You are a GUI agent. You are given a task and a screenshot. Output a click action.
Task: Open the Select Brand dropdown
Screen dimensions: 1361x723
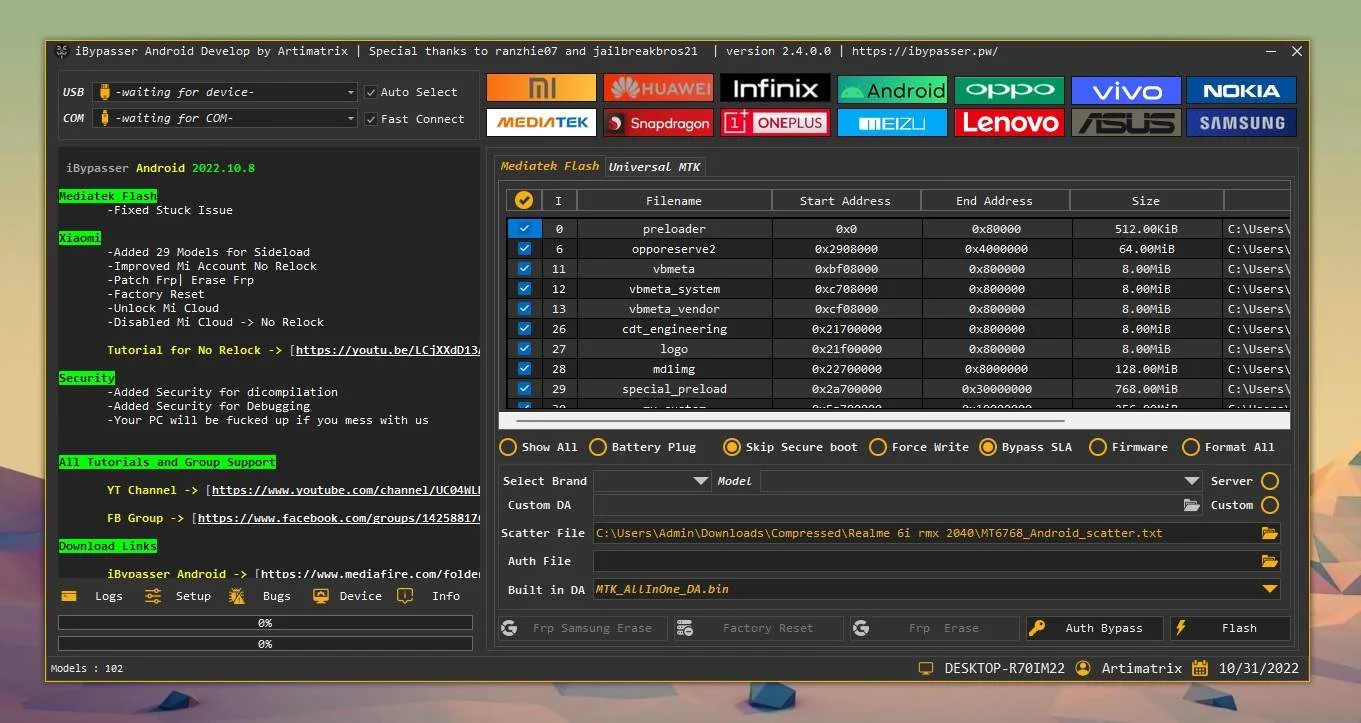(653, 481)
